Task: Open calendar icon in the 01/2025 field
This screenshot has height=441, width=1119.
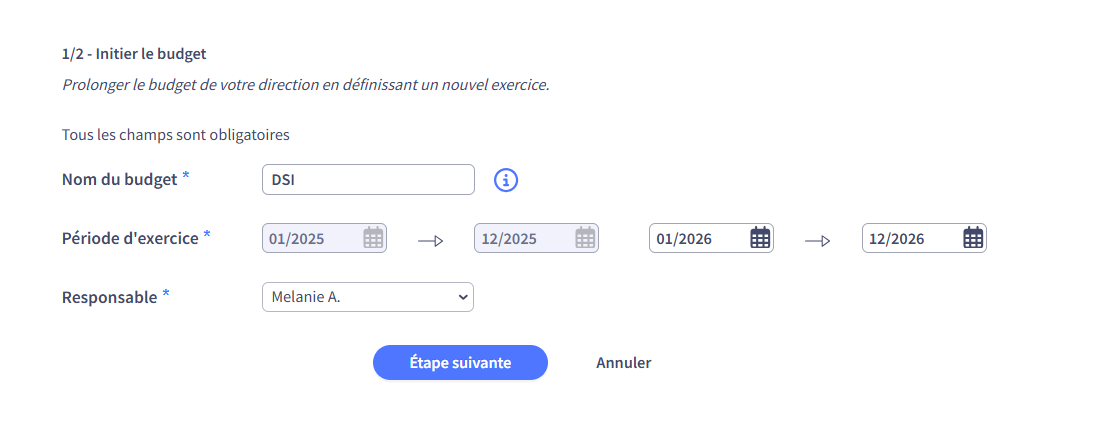Action: coord(373,238)
